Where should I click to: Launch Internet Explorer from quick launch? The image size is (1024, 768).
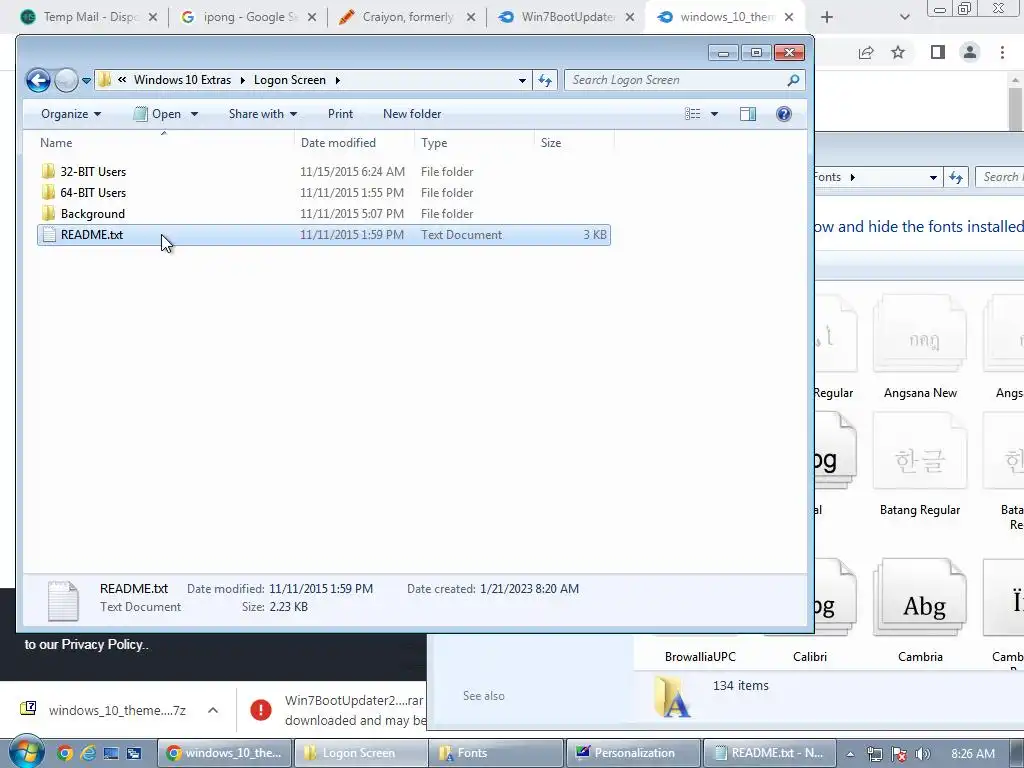[x=88, y=753]
